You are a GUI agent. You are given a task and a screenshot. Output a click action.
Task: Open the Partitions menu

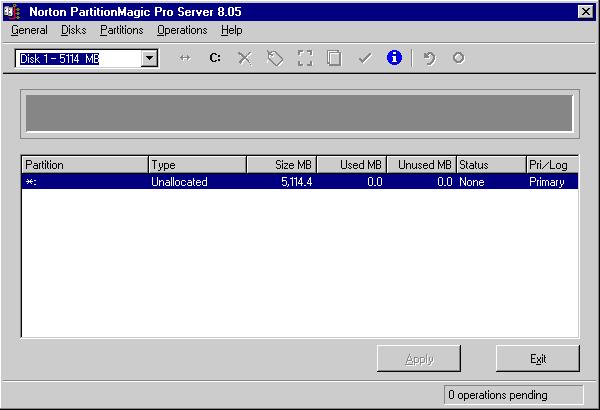click(x=122, y=30)
